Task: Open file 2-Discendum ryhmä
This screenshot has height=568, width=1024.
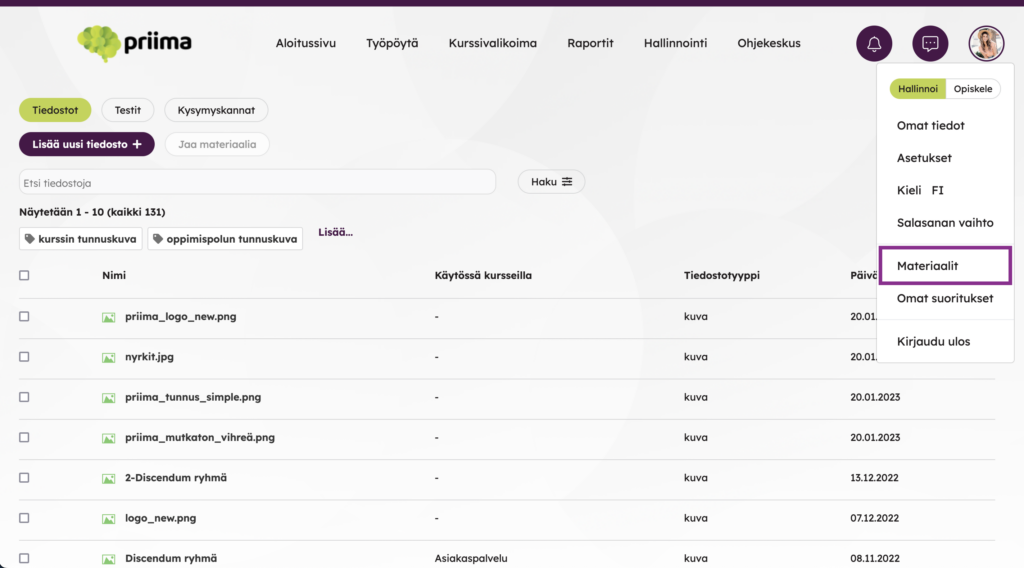Action: click(x=176, y=478)
